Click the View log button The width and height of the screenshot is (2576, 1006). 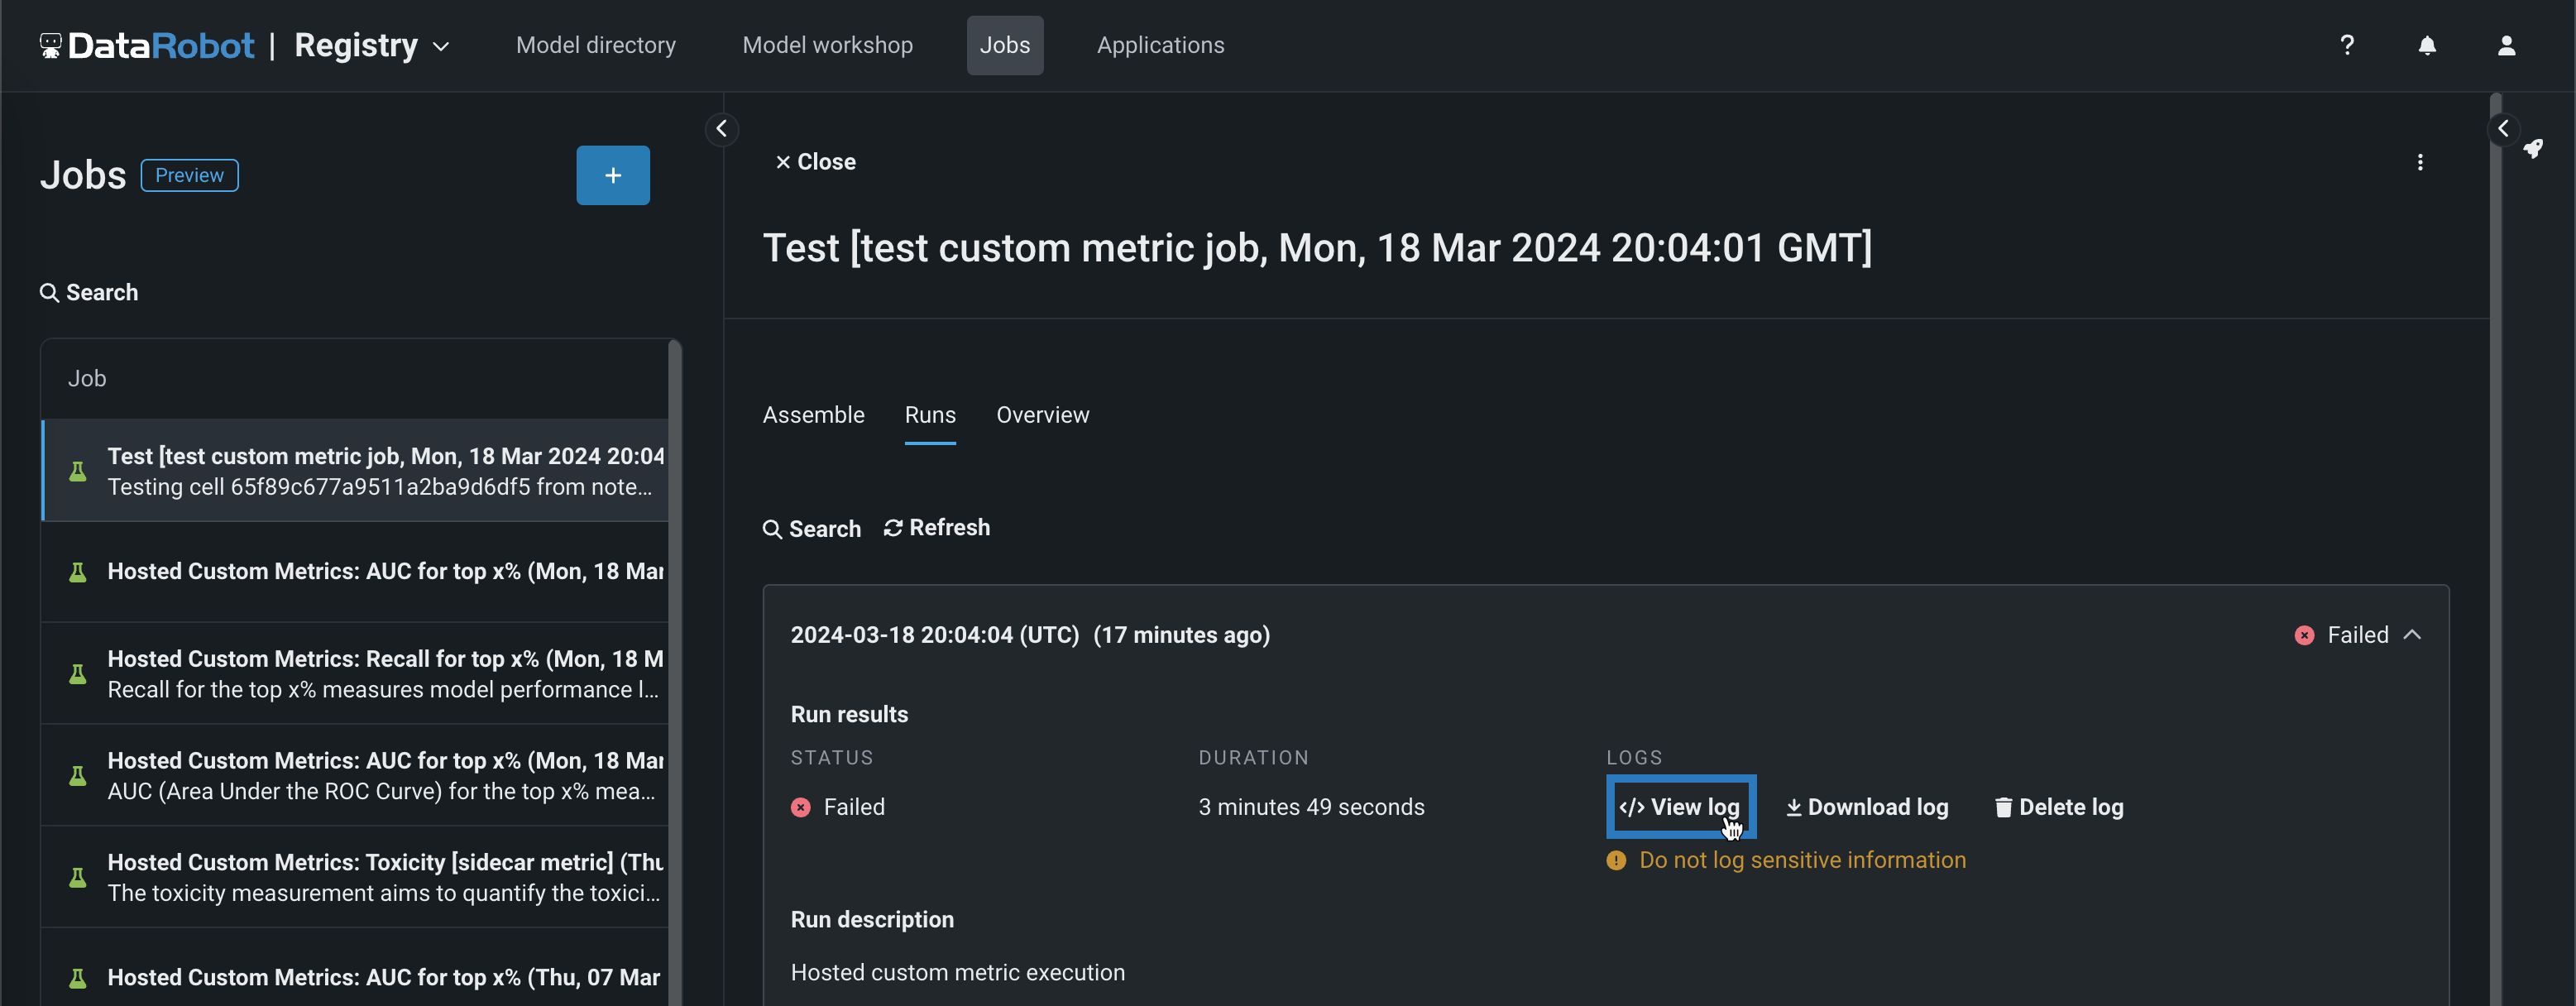(1680, 807)
